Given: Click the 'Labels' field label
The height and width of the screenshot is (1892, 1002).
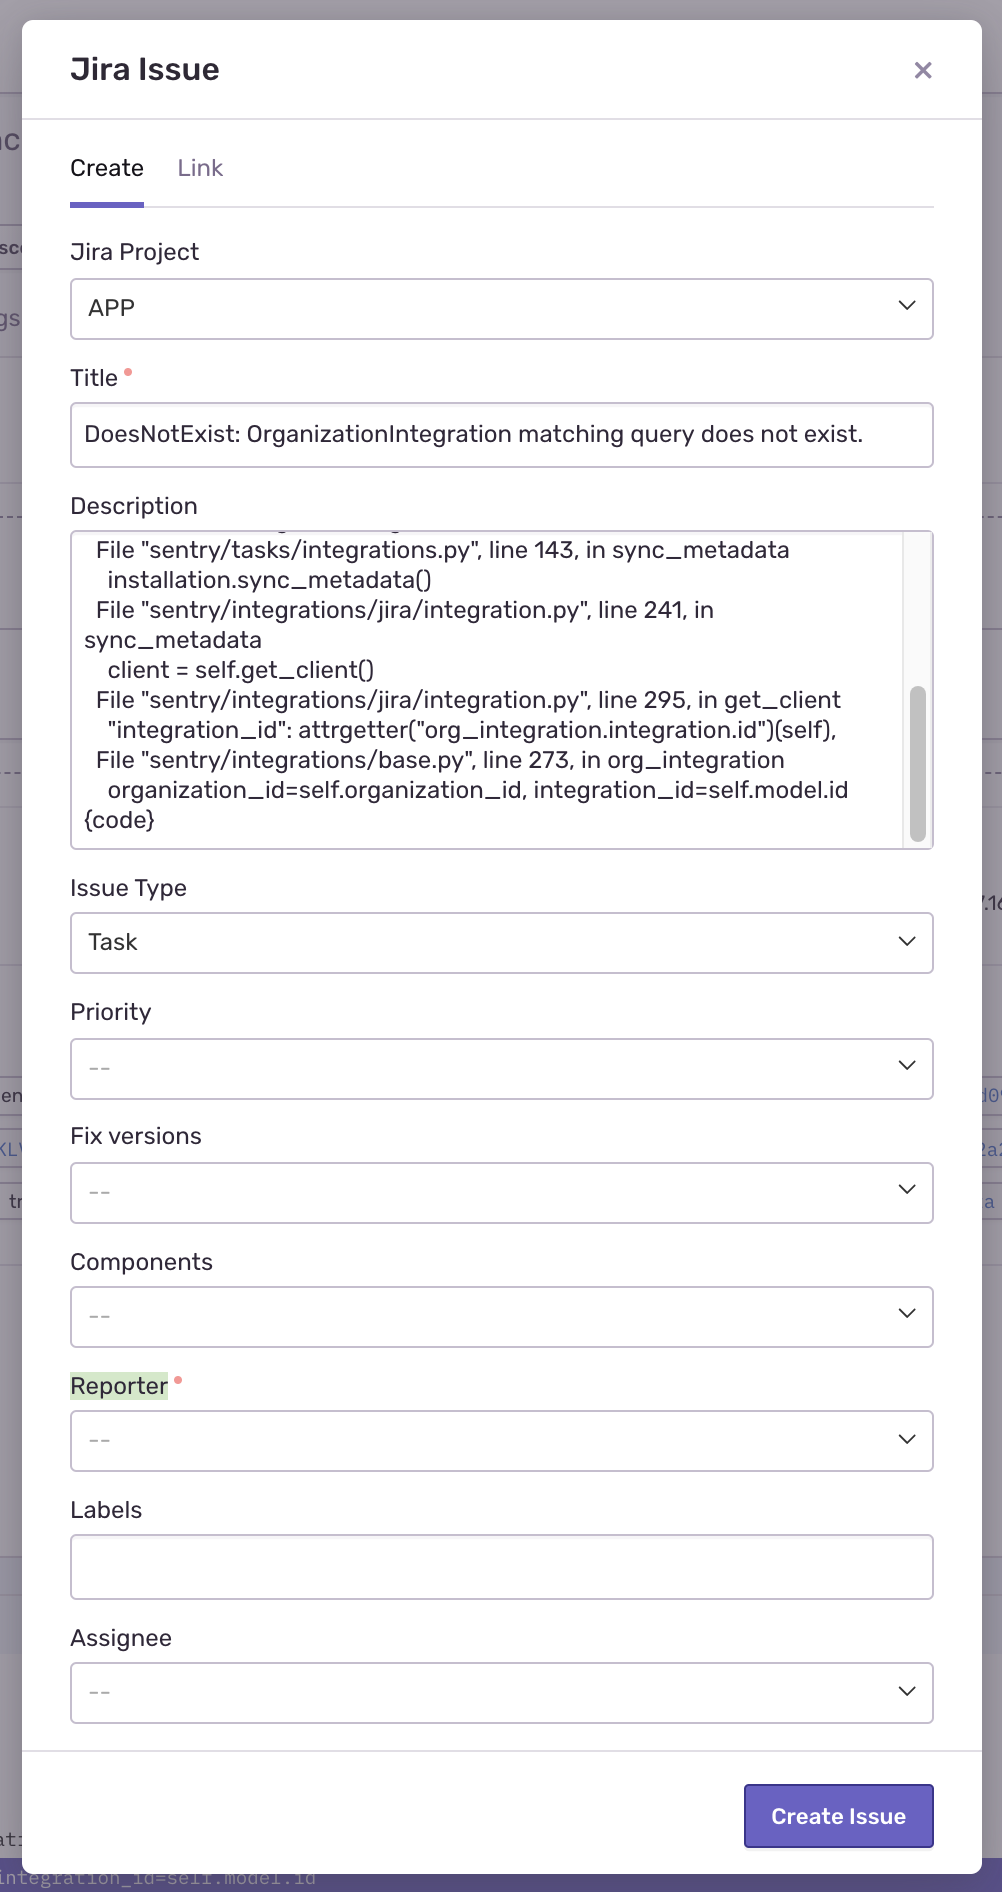Looking at the screenshot, I should 106,1510.
